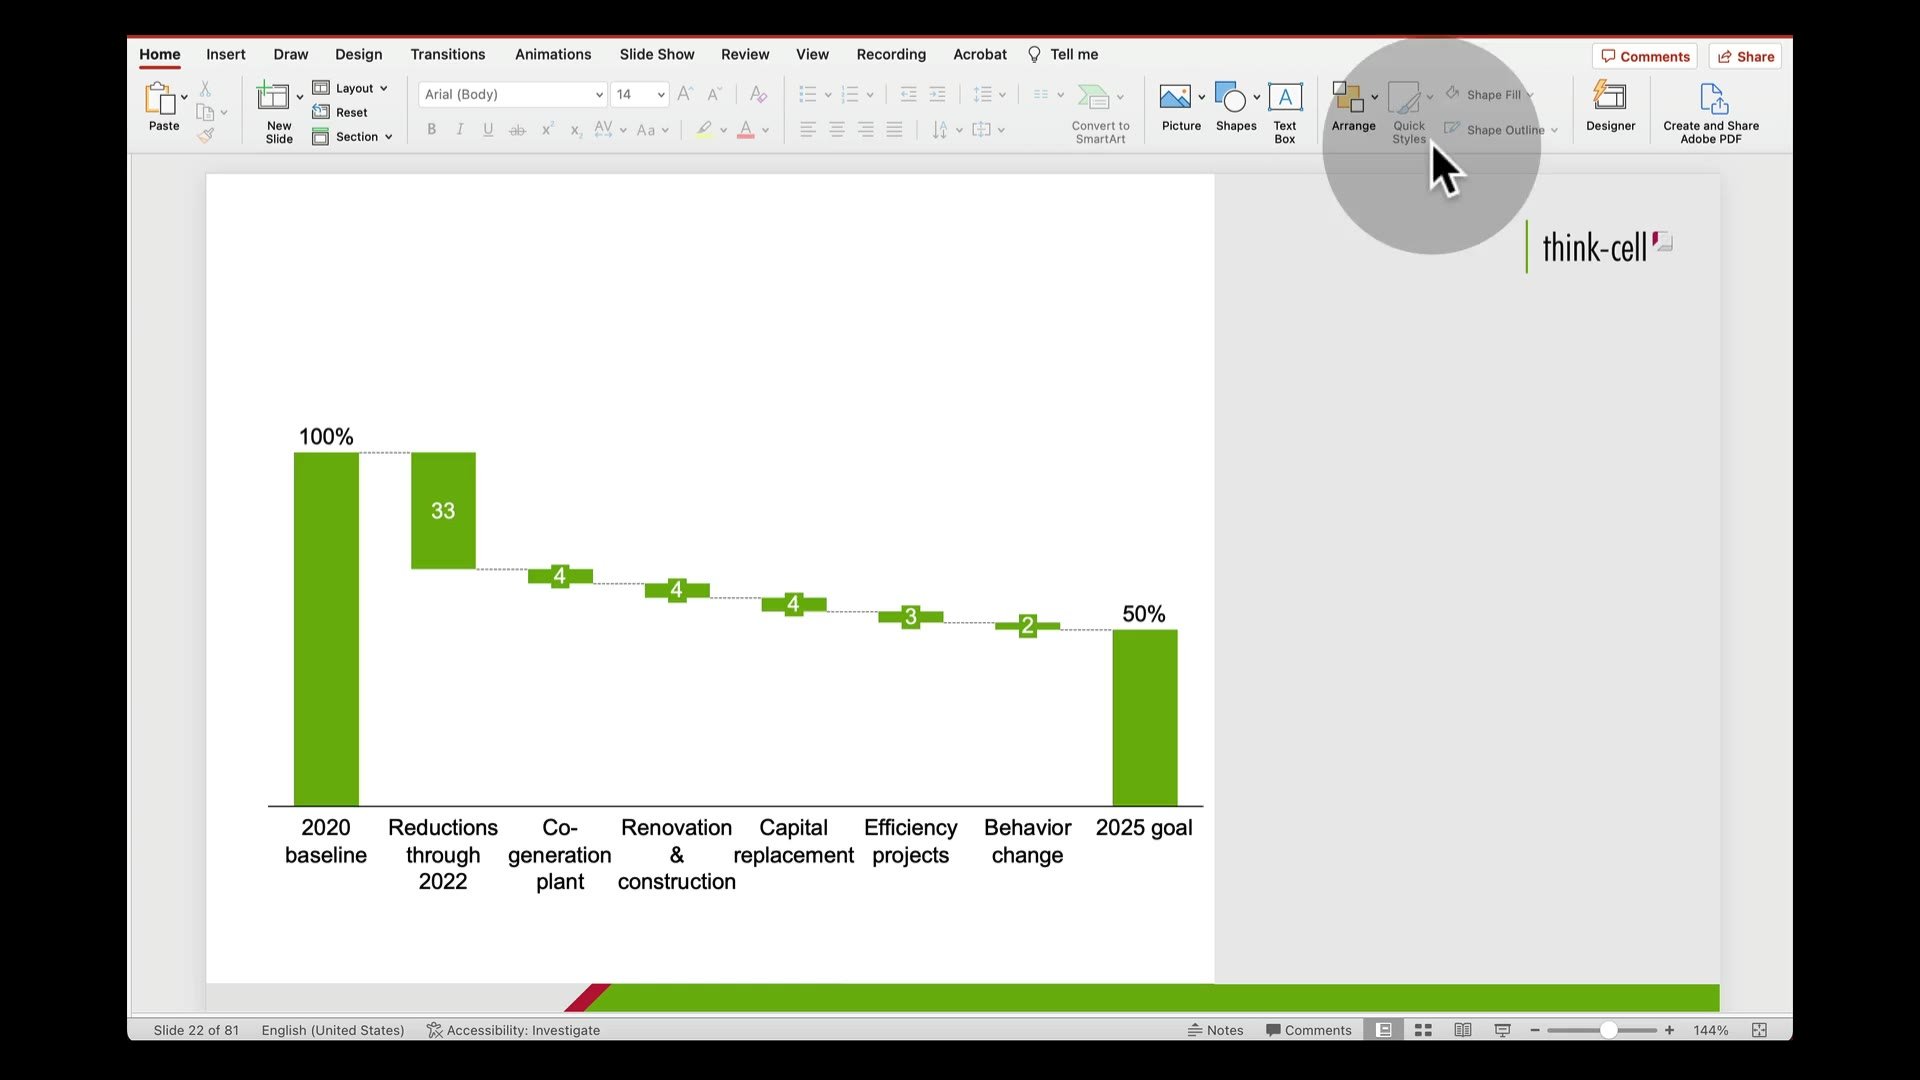This screenshot has height=1080, width=1920.
Task: Open the Designer pane
Action: (1610, 106)
